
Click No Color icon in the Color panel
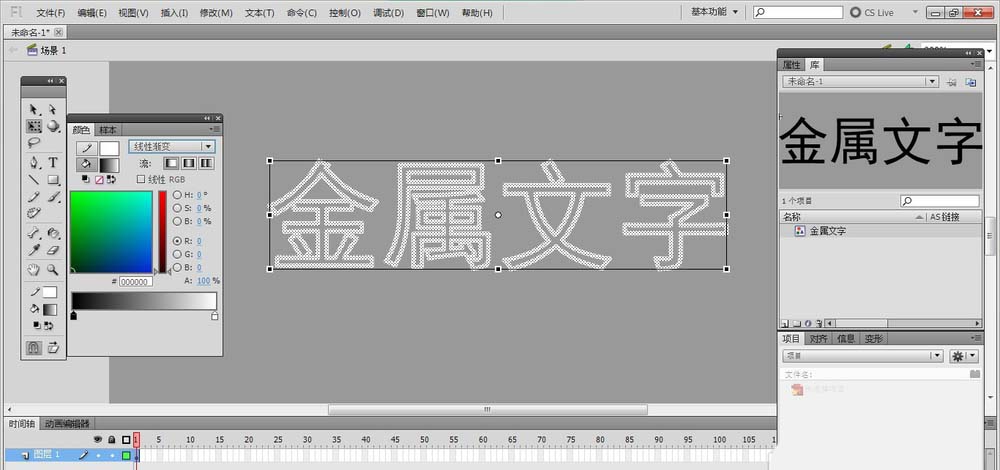(x=99, y=180)
